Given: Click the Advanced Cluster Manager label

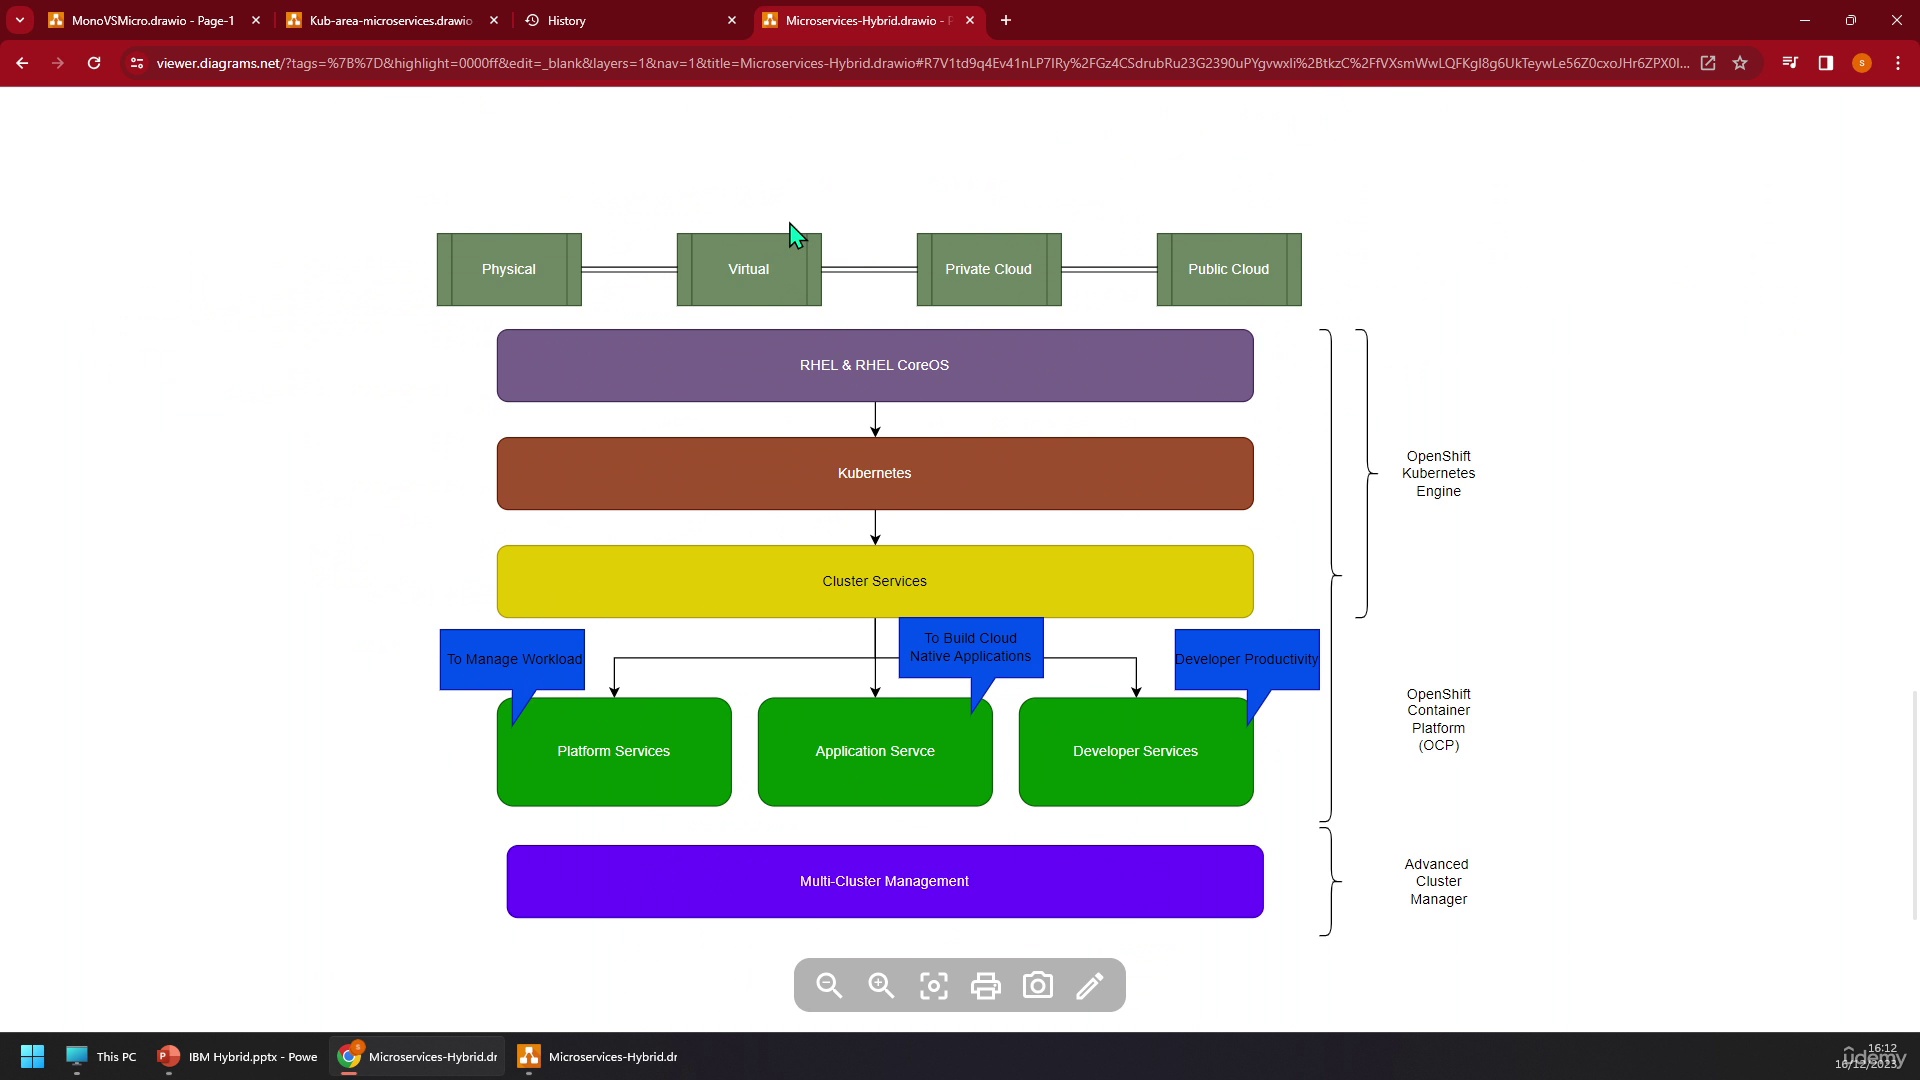Looking at the screenshot, I should pyautogui.click(x=1438, y=881).
